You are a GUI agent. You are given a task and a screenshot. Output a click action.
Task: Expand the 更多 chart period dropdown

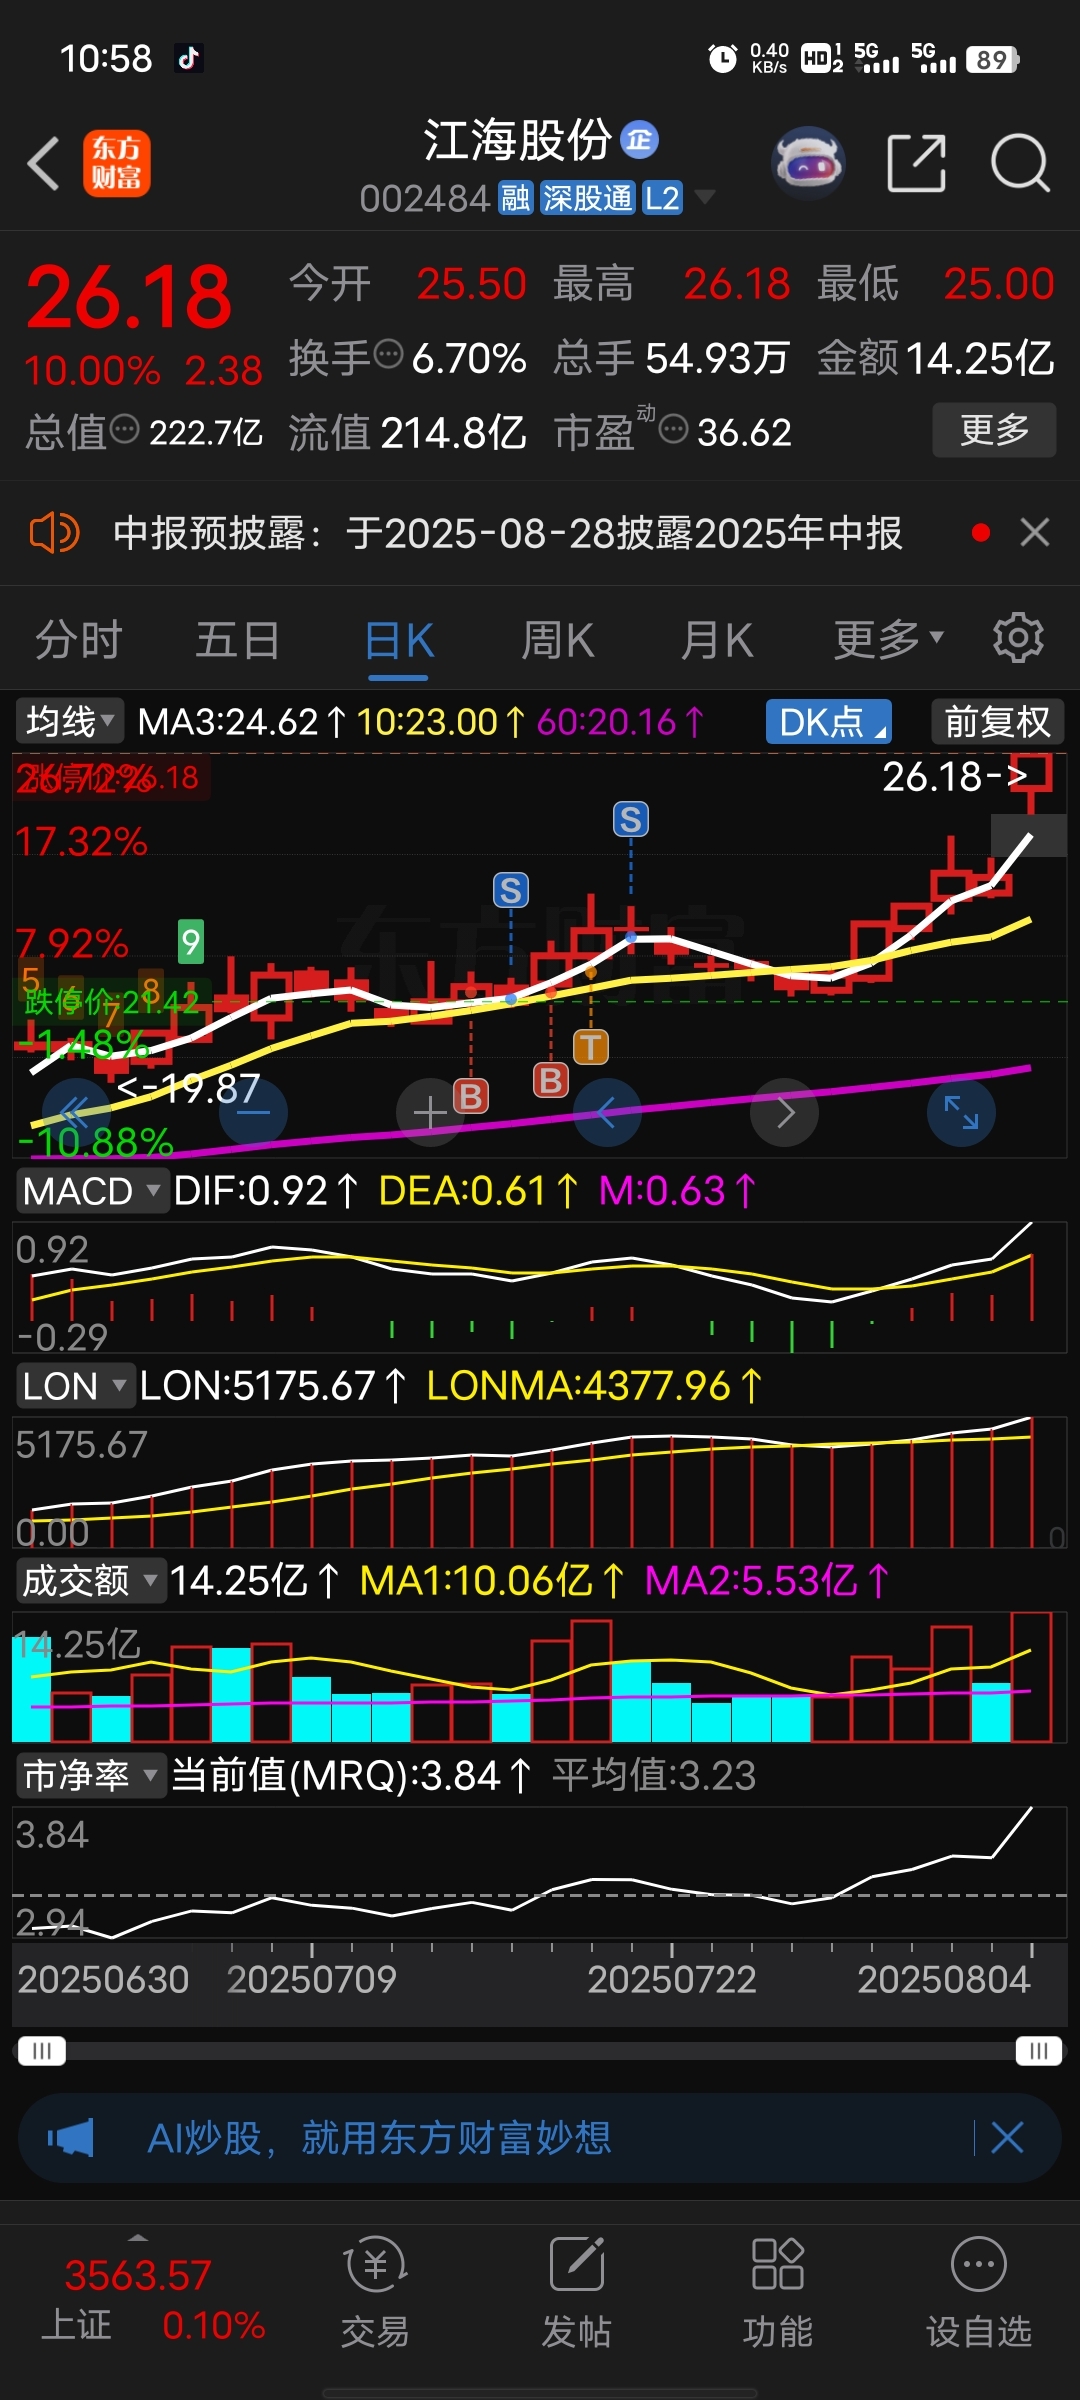point(889,639)
